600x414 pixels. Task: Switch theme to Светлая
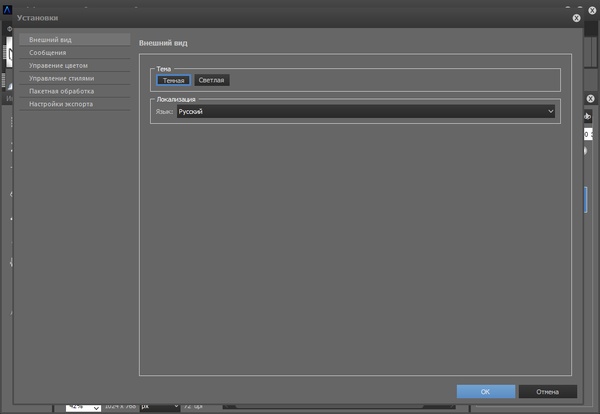[212, 79]
